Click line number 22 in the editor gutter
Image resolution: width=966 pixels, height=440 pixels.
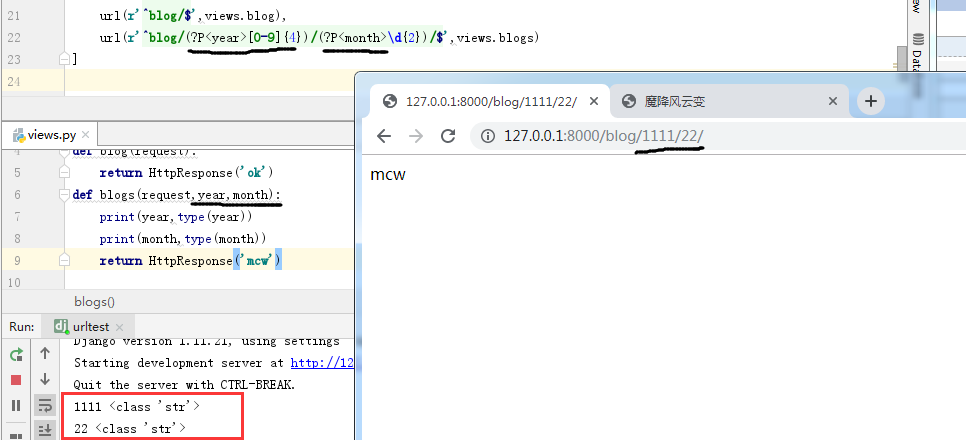pos(13,38)
